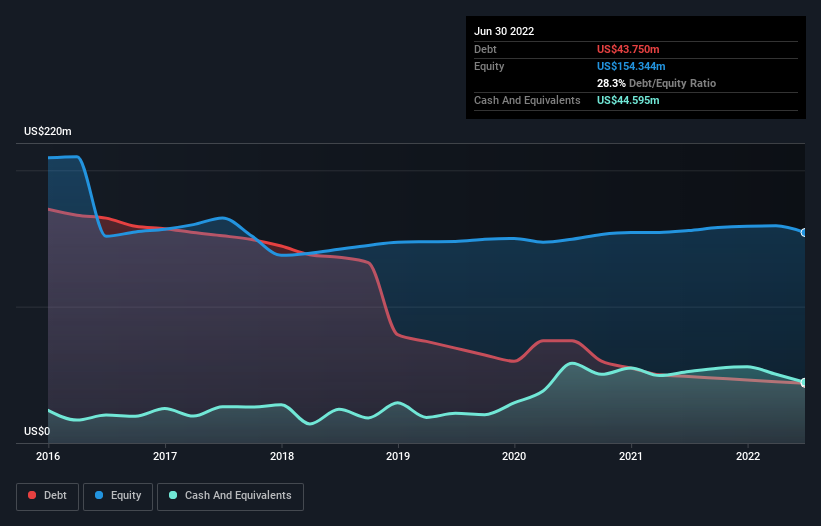Screen dimensions: 821x526
Task: Click the 2021 x-axis label
Action: point(631,456)
